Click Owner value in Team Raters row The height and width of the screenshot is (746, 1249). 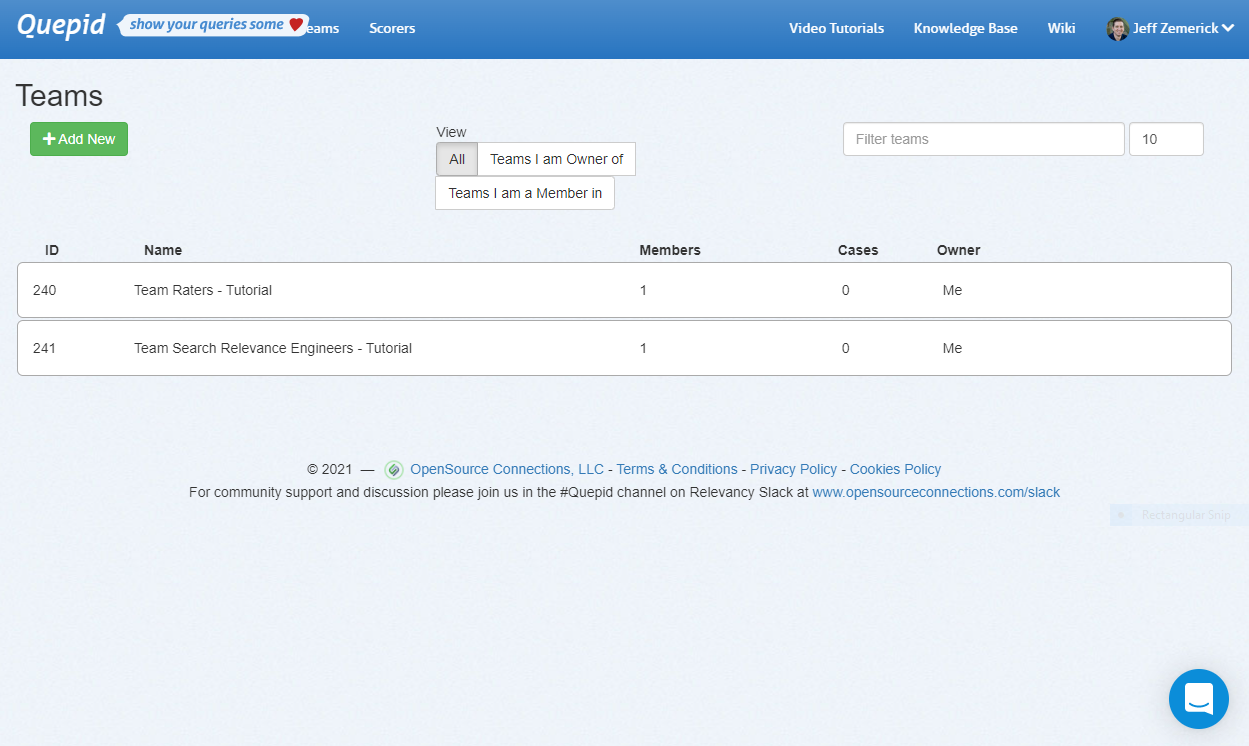pos(952,290)
